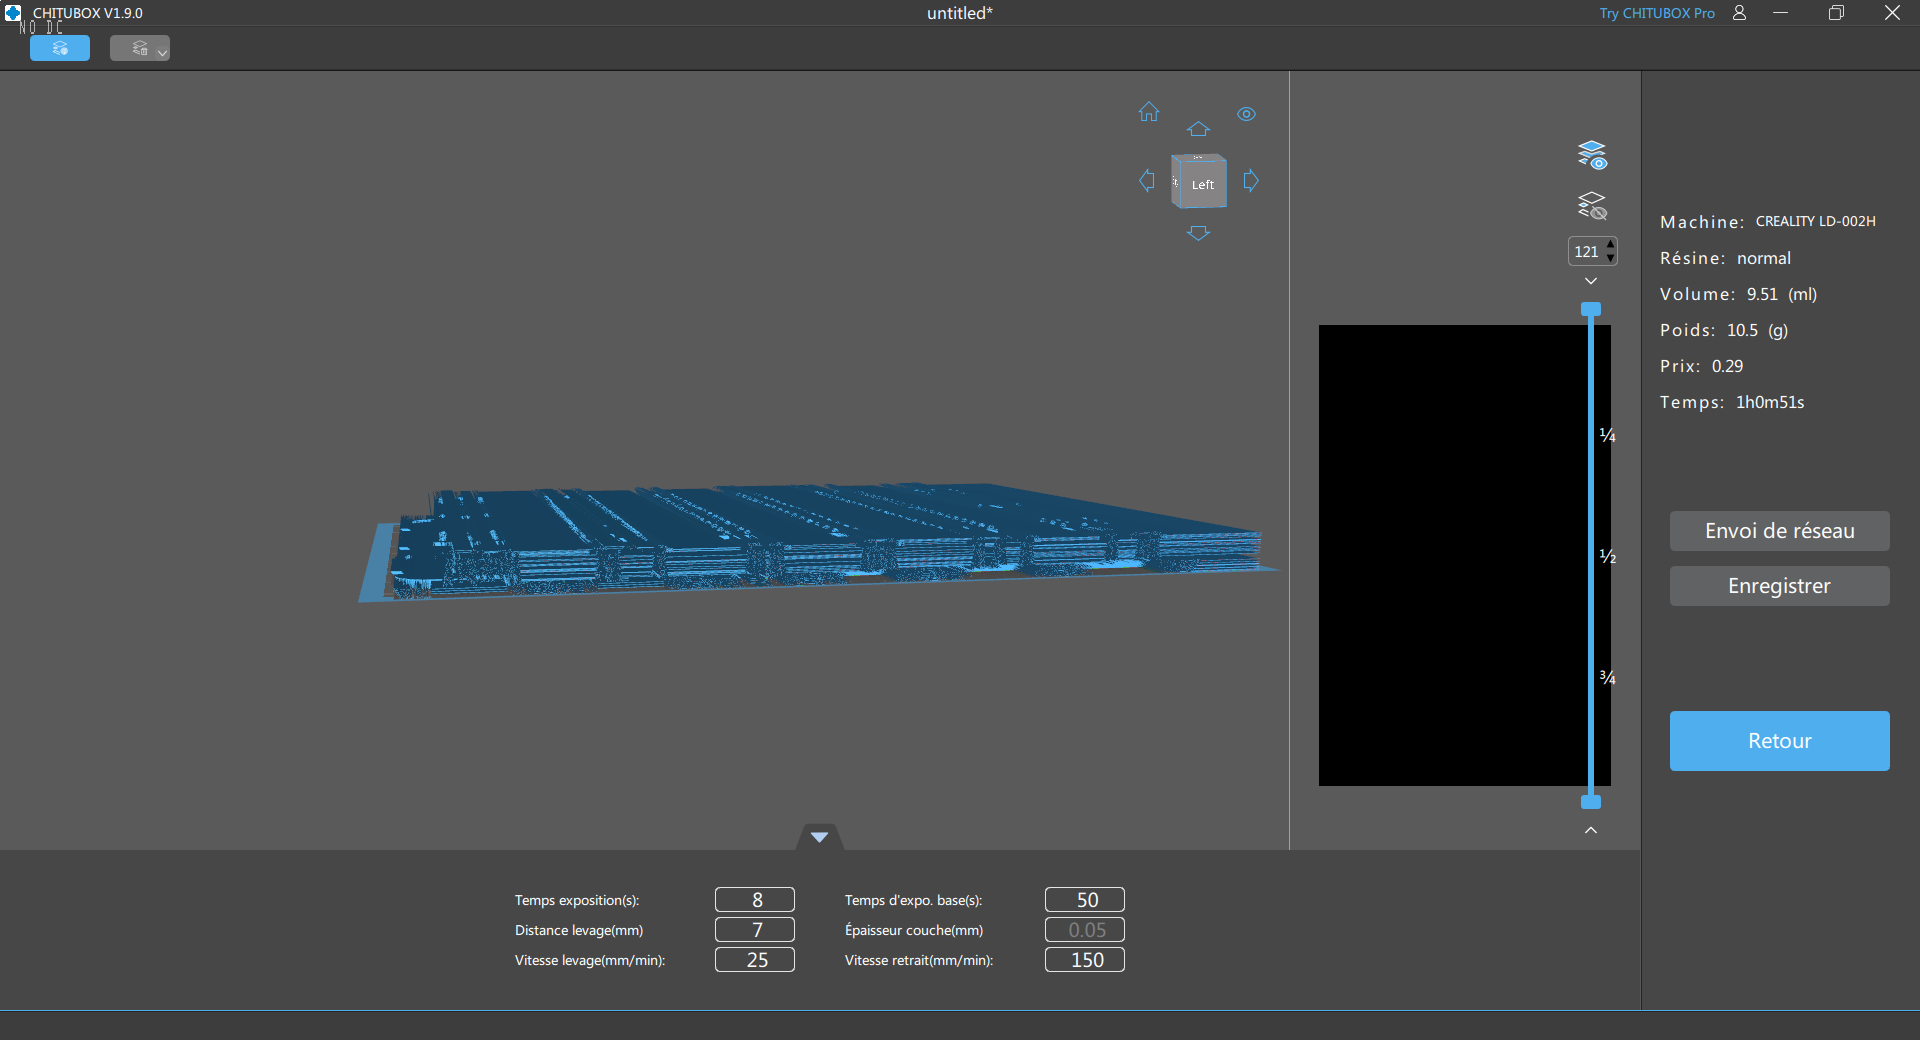Click the bottom handle of the layer slider
The height and width of the screenshot is (1040, 1920).
click(x=1591, y=802)
